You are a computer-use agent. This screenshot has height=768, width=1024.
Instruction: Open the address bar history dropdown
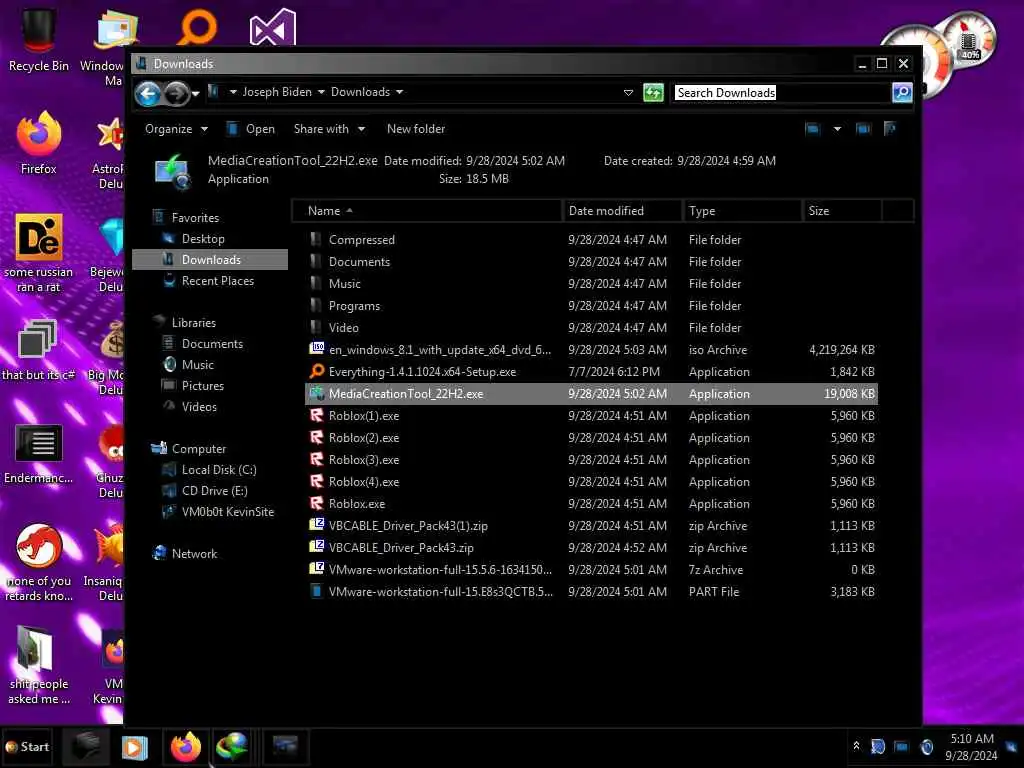tap(628, 93)
